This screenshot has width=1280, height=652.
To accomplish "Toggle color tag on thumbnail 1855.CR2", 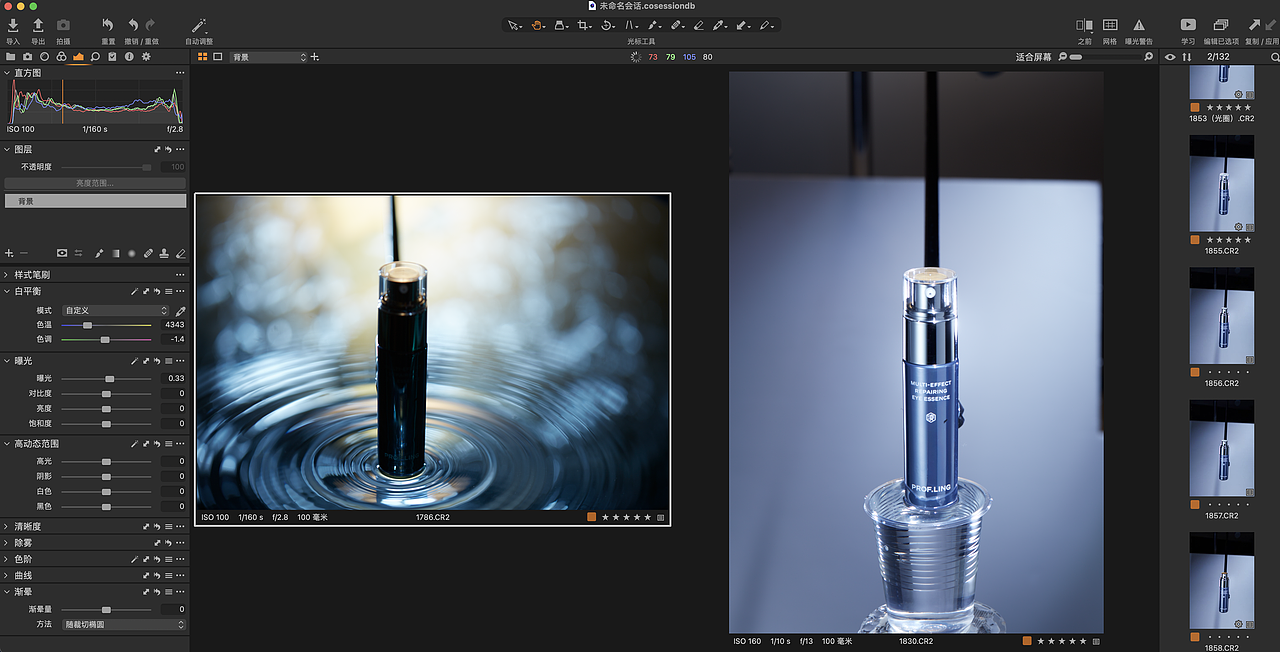I will 1194,240.
